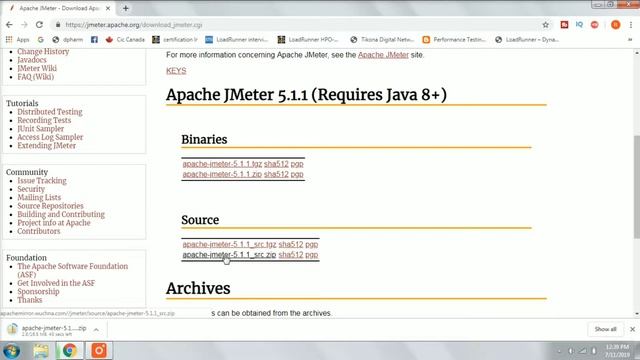Open Chrome three-dot menu
The height and width of the screenshot is (360, 640).
[x=631, y=25]
